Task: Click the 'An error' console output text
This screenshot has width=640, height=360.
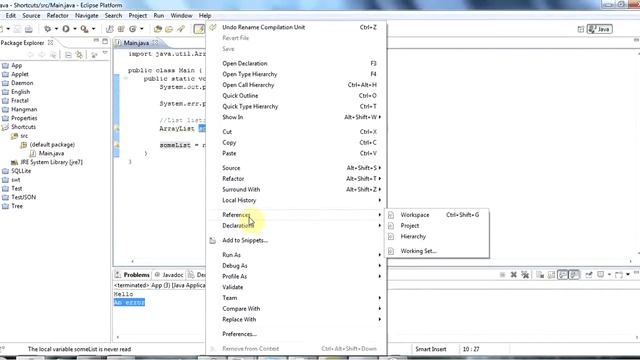Action: [x=129, y=302]
